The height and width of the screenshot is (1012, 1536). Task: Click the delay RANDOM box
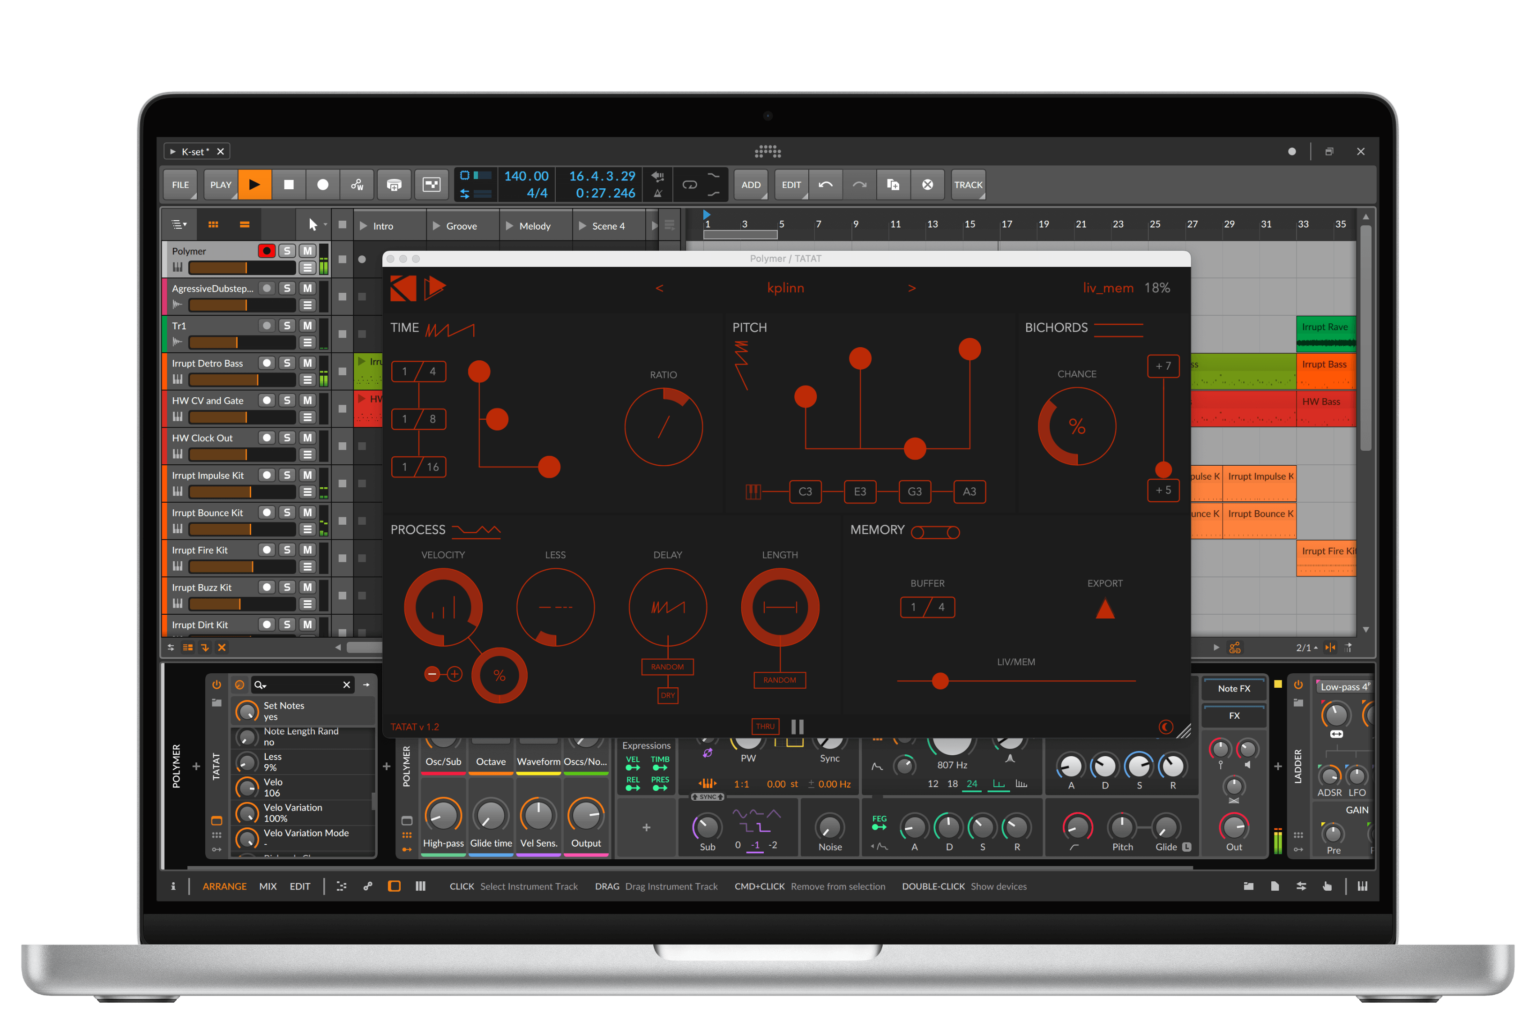[x=667, y=667]
